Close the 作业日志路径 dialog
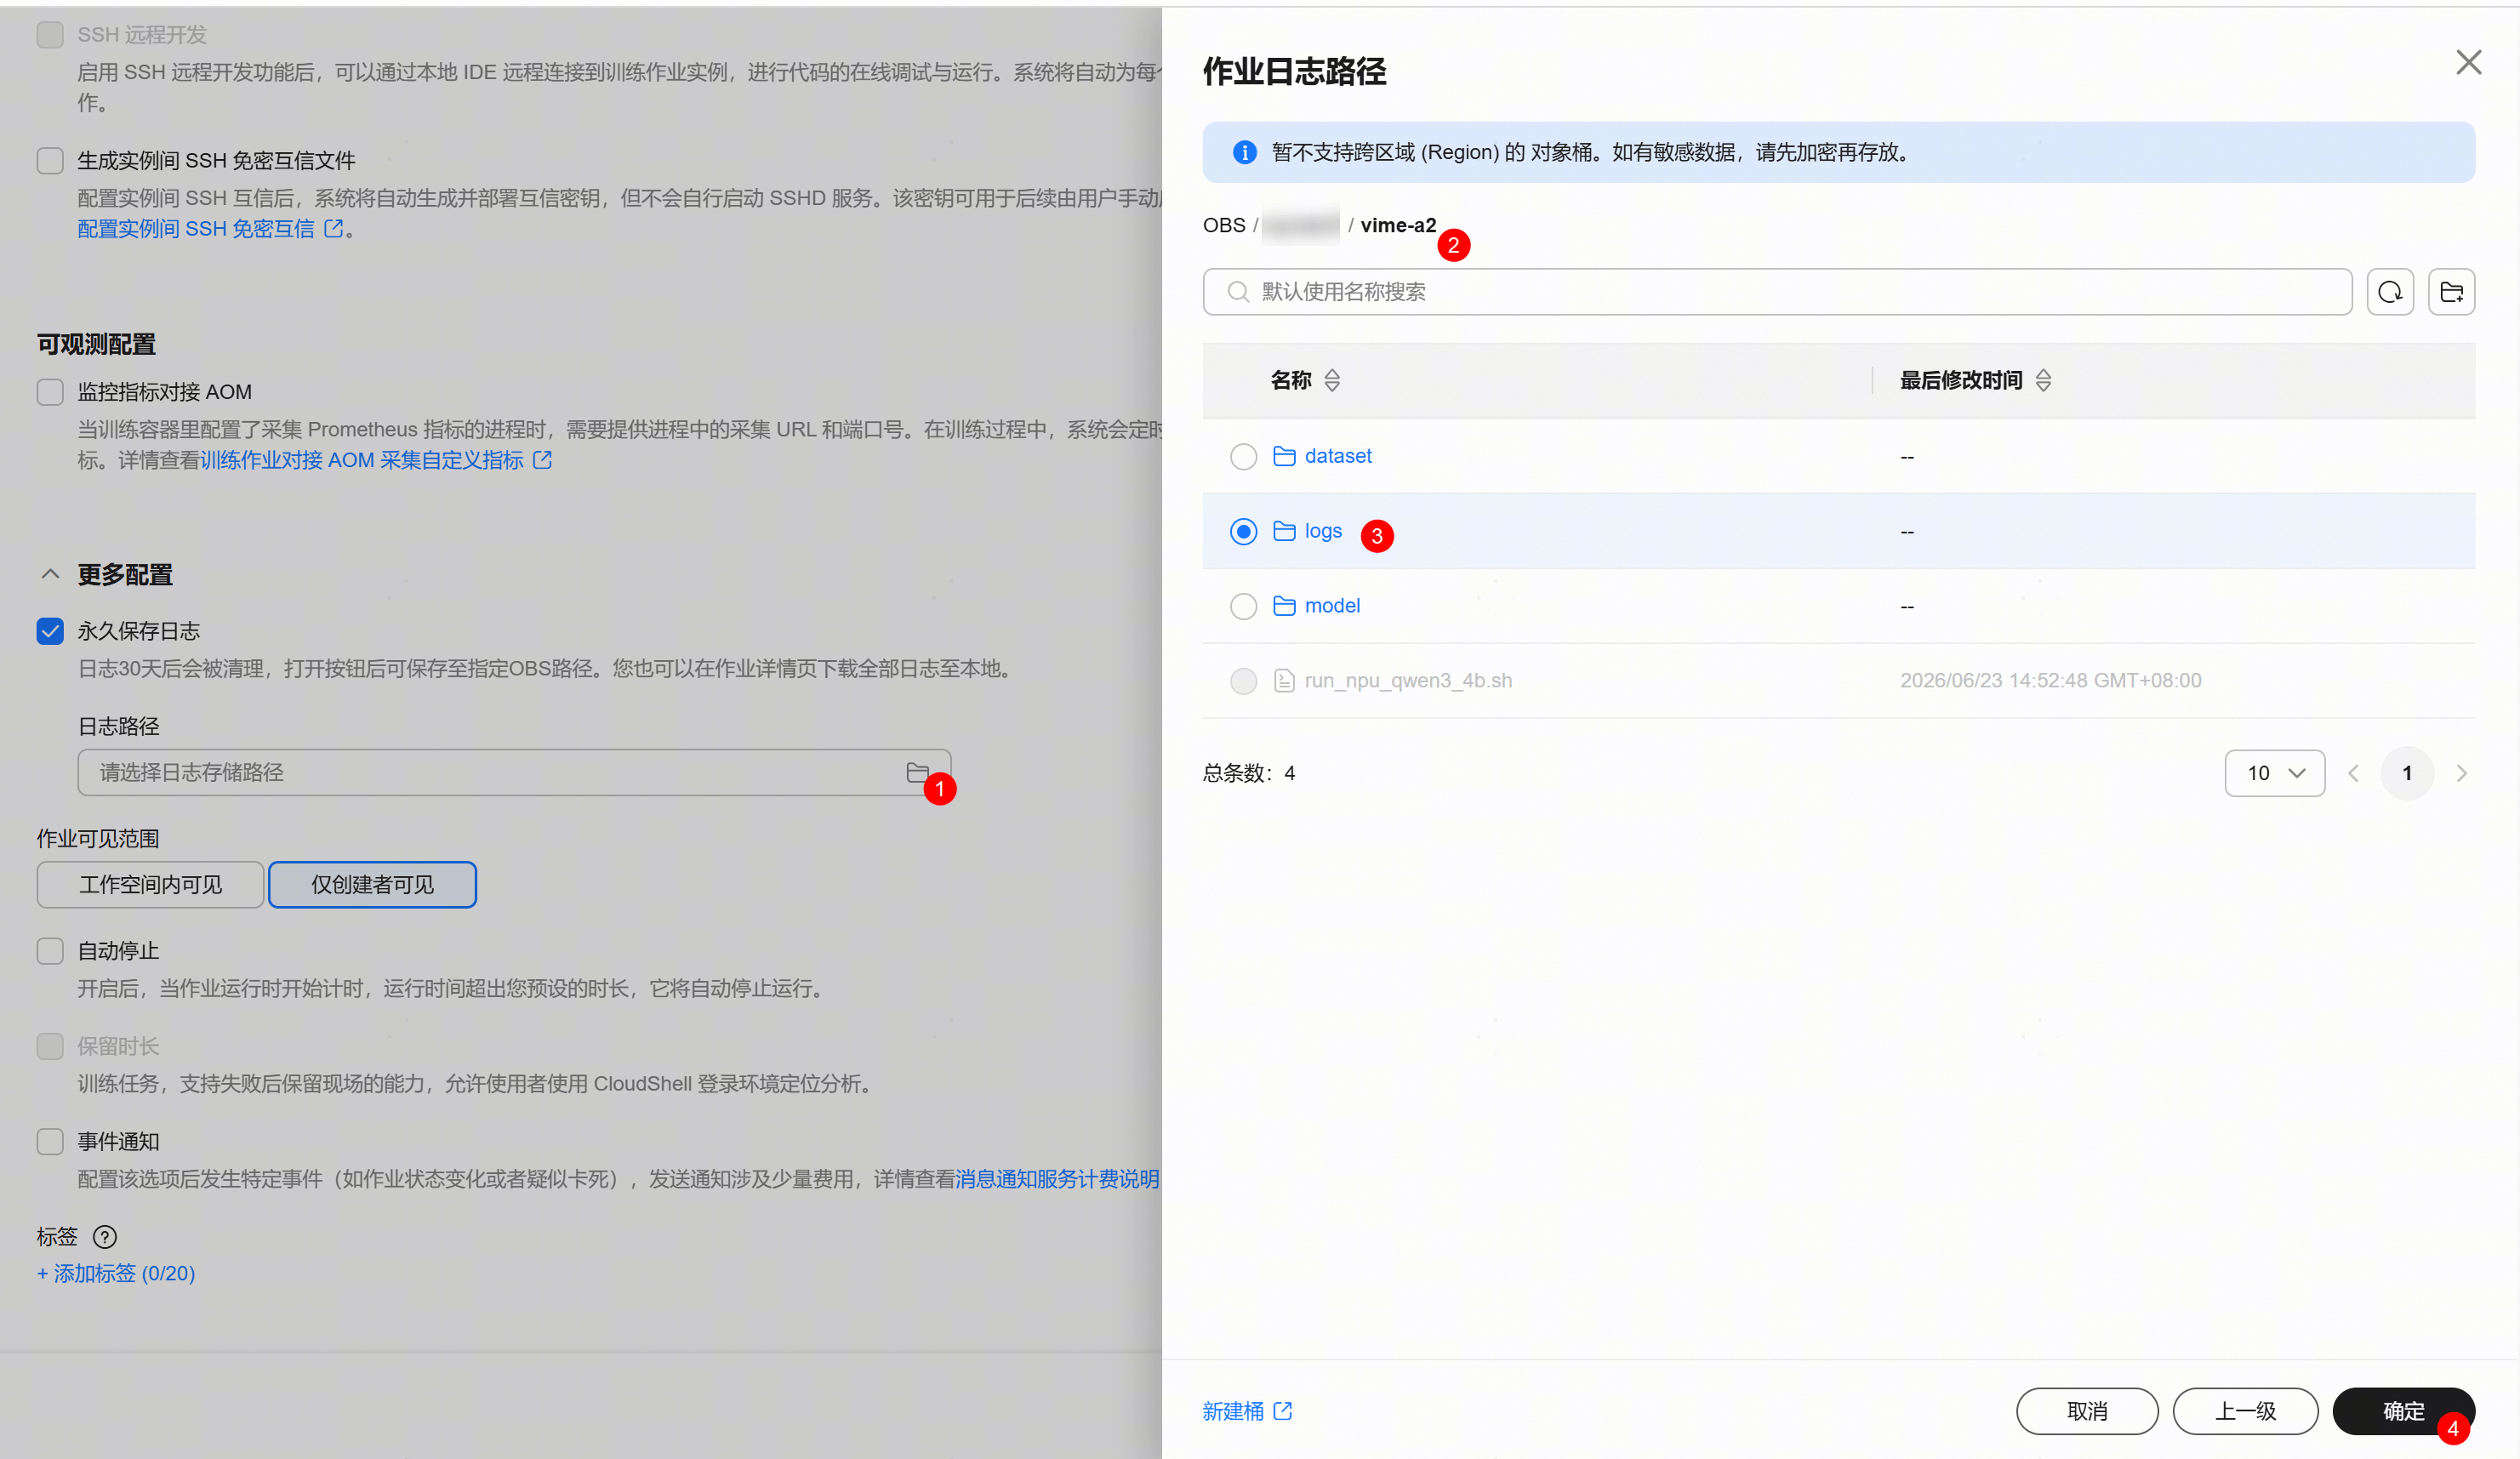This screenshot has width=2520, height=1459. pyautogui.click(x=2468, y=63)
